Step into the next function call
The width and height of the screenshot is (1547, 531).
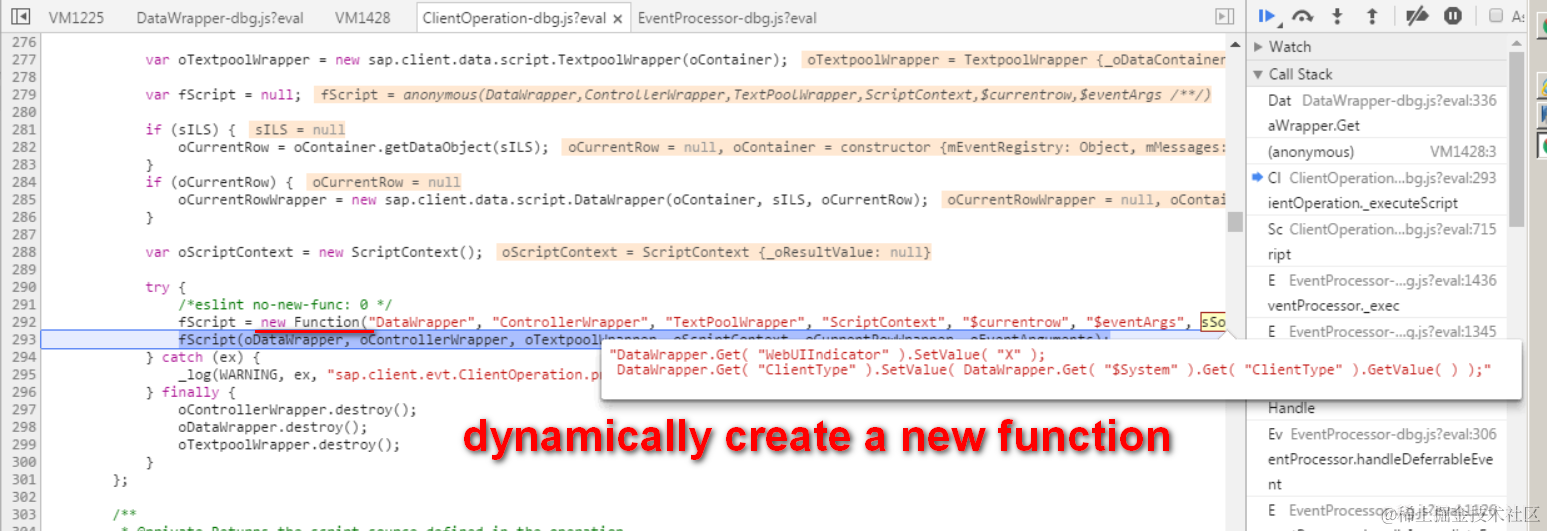1337,16
